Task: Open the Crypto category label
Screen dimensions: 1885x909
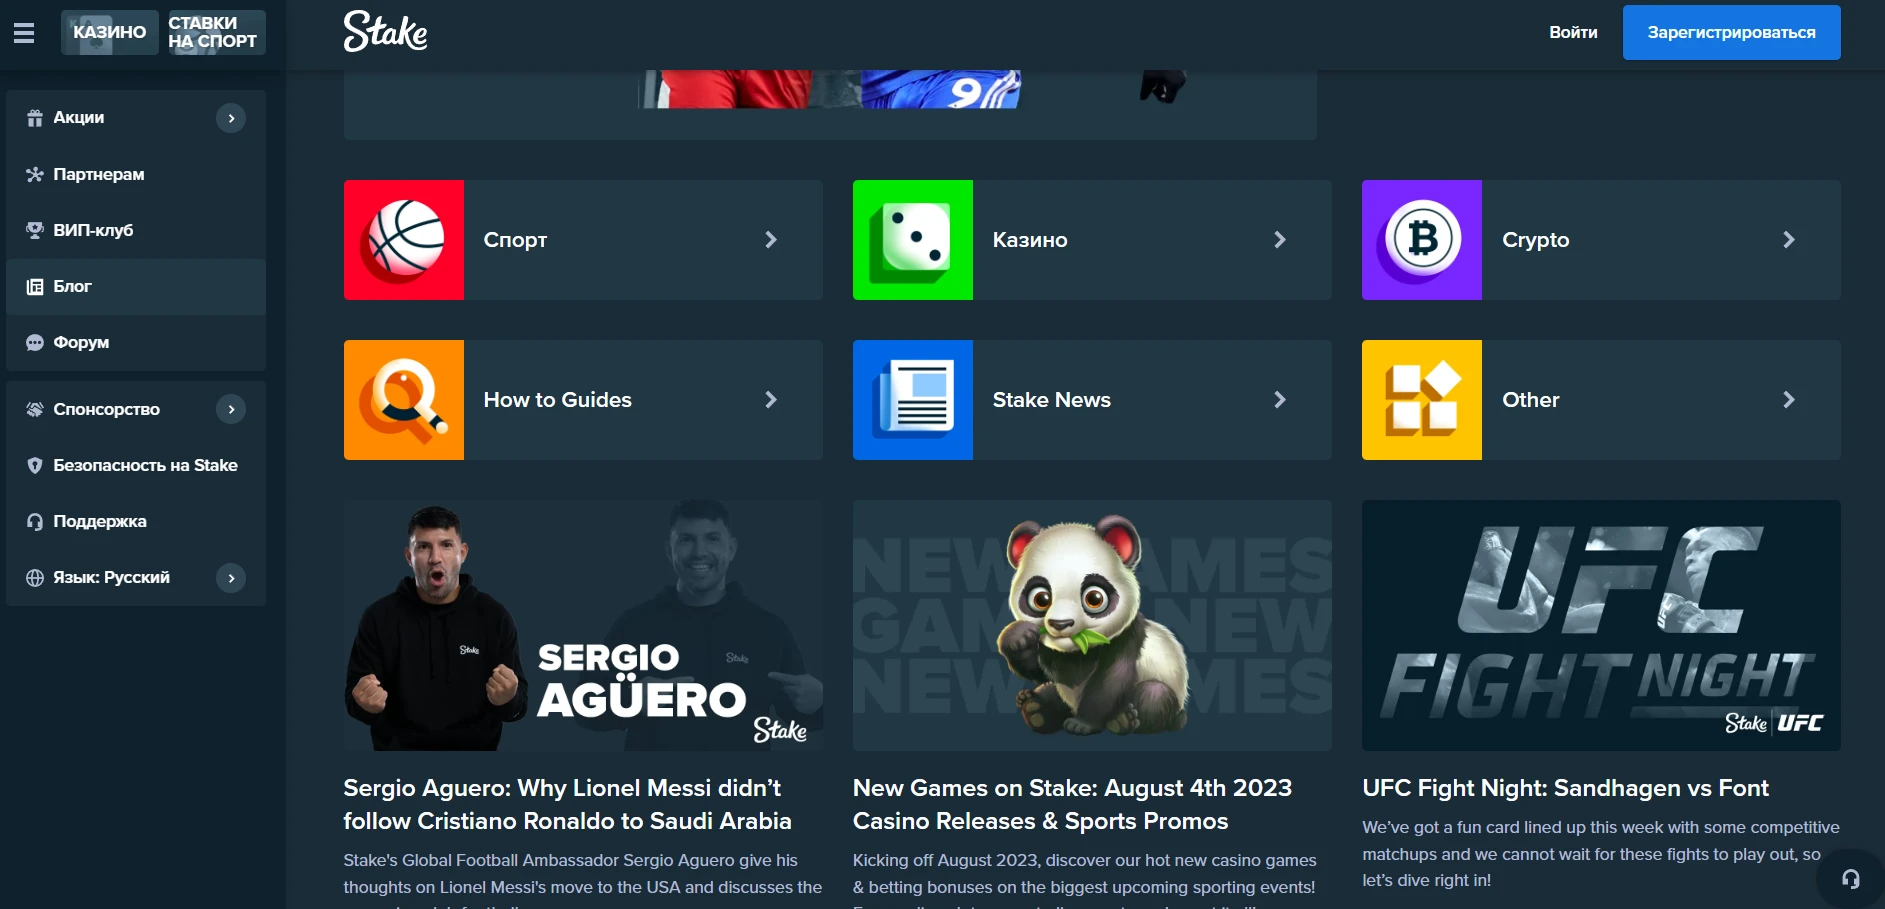Action: [x=1535, y=240]
